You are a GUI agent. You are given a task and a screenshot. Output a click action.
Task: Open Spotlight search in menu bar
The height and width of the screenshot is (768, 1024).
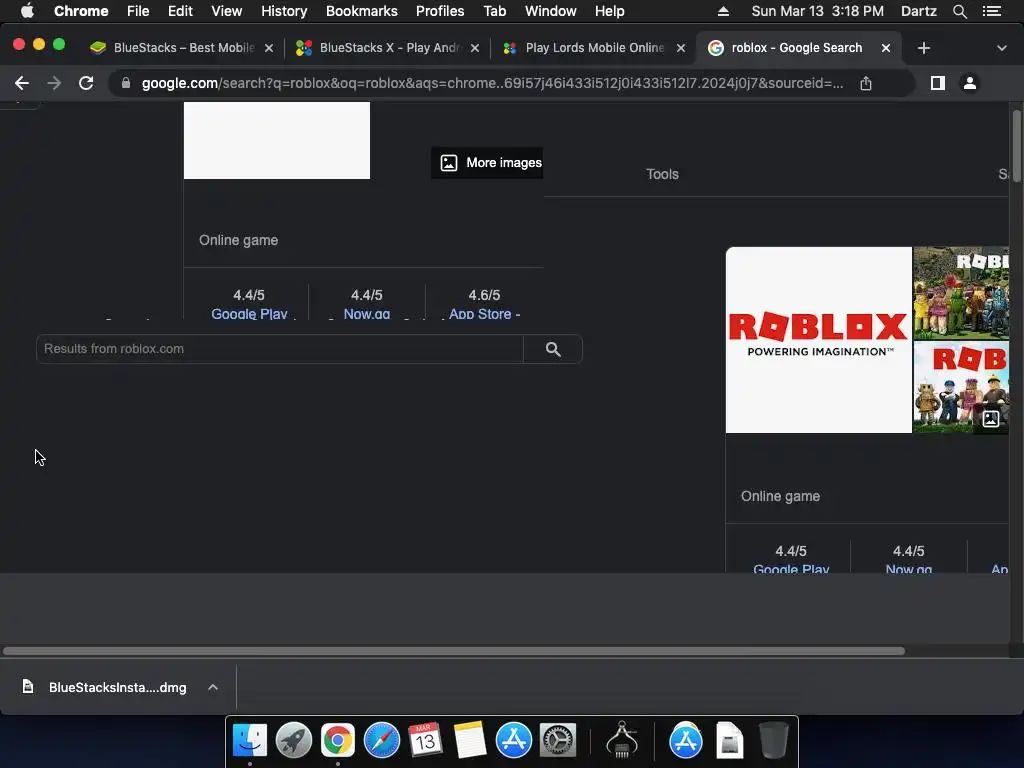[x=959, y=11]
